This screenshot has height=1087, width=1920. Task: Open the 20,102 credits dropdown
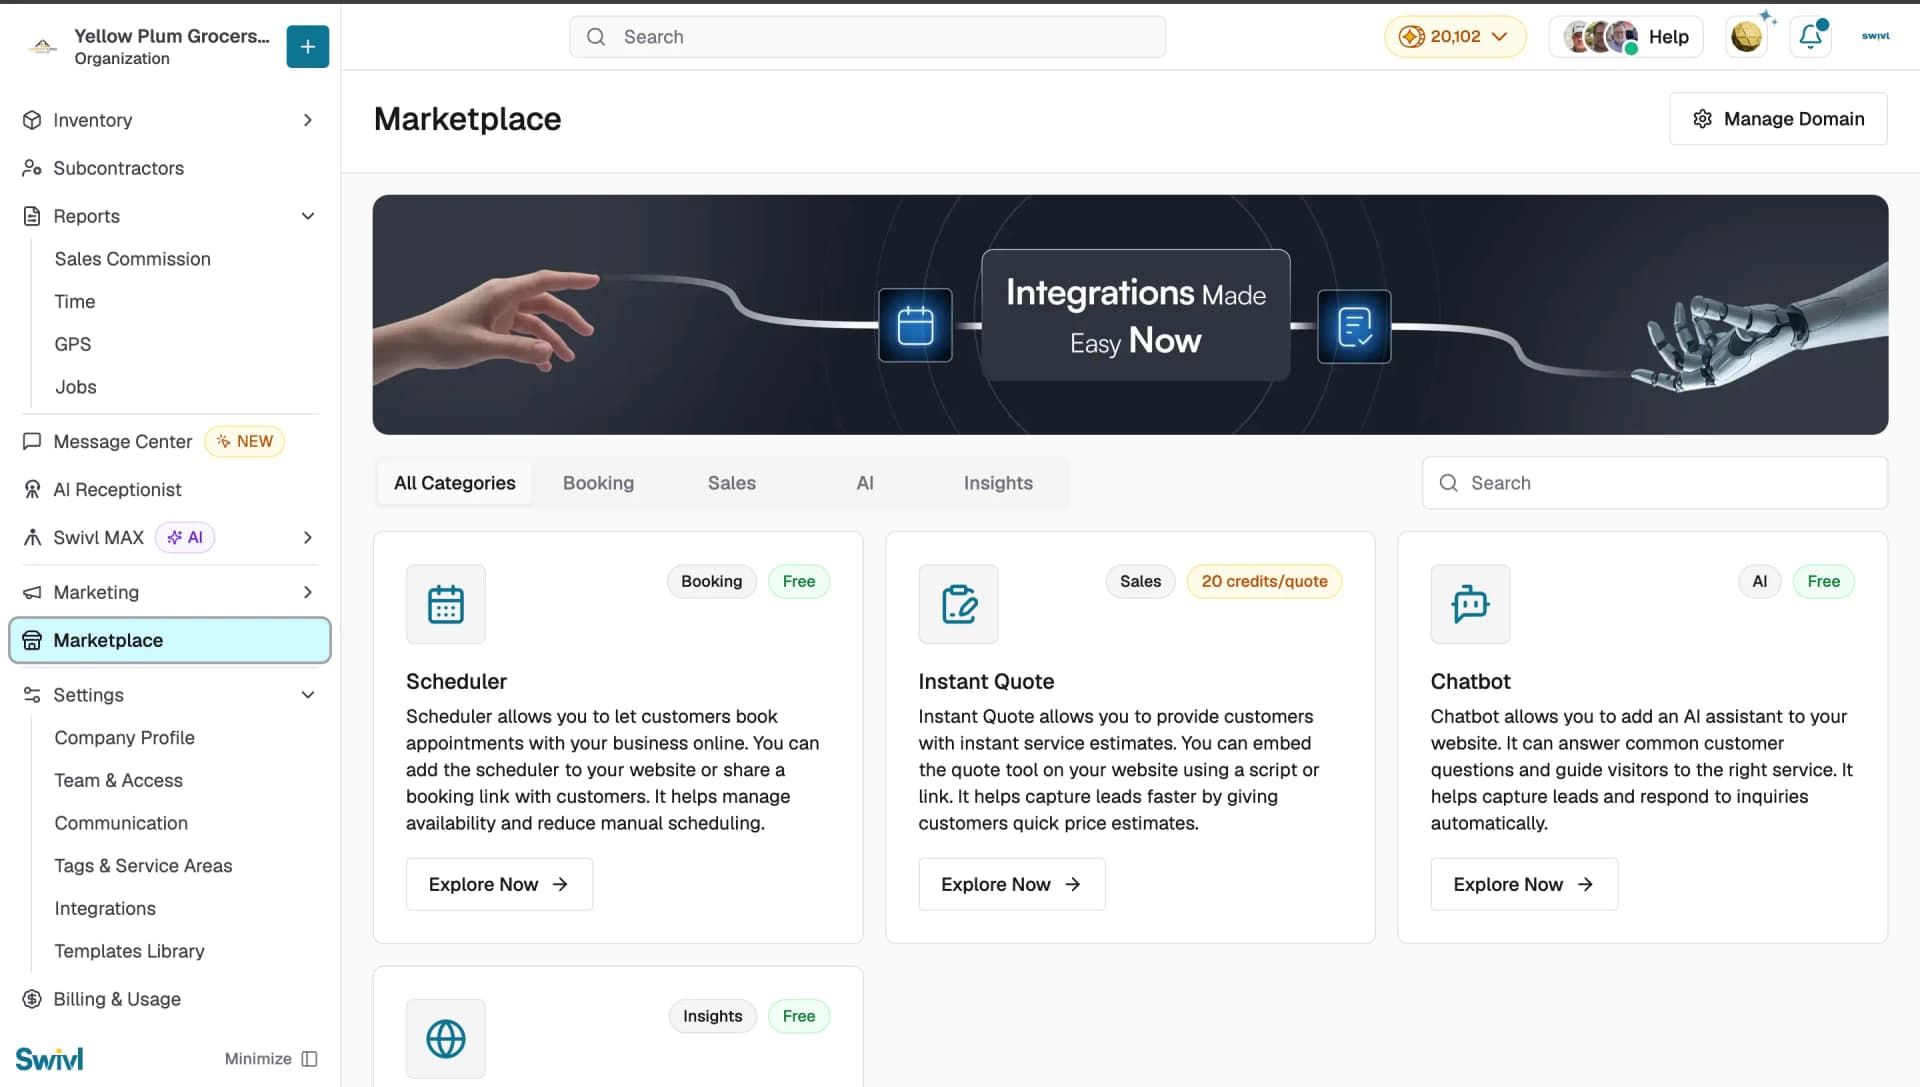click(1455, 37)
